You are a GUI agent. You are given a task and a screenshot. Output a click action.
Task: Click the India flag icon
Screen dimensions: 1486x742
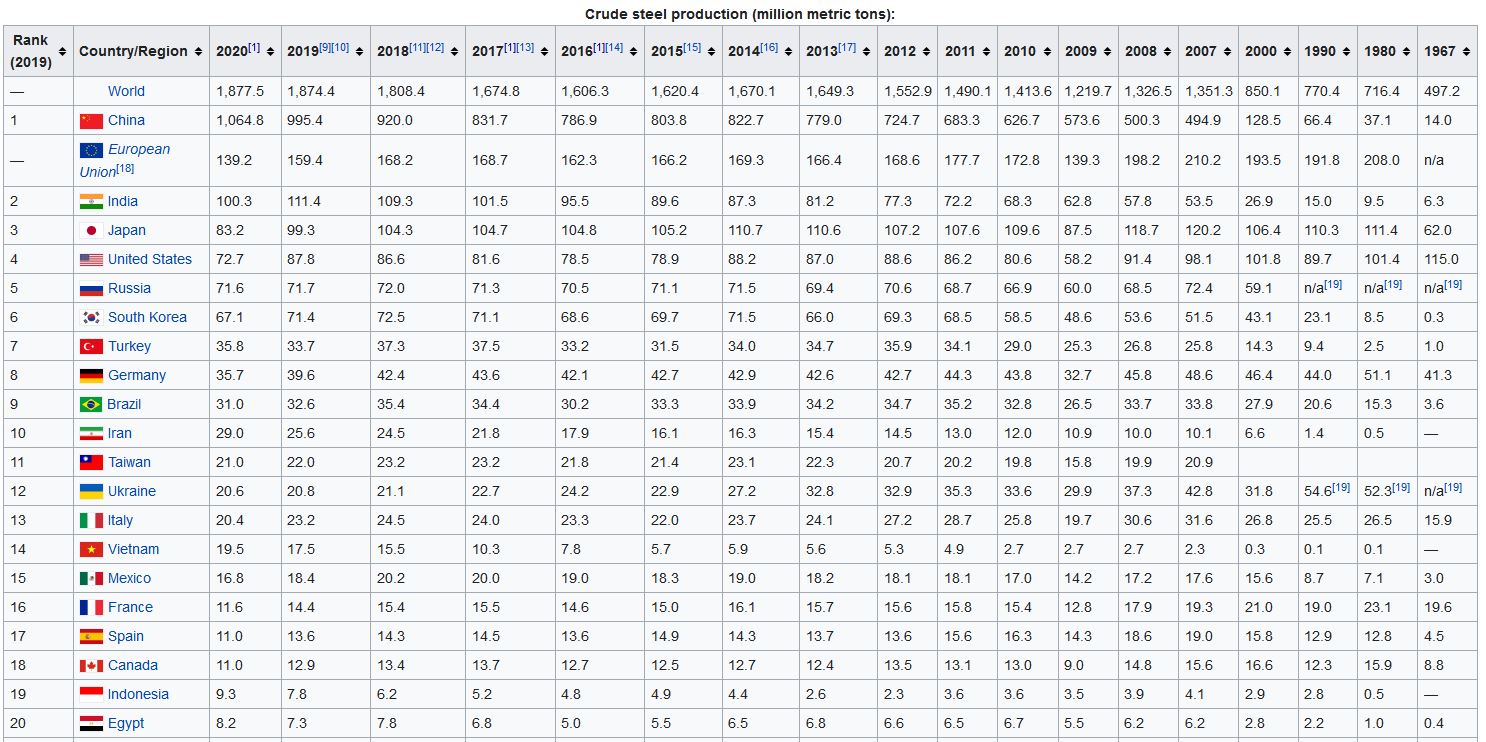92,202
